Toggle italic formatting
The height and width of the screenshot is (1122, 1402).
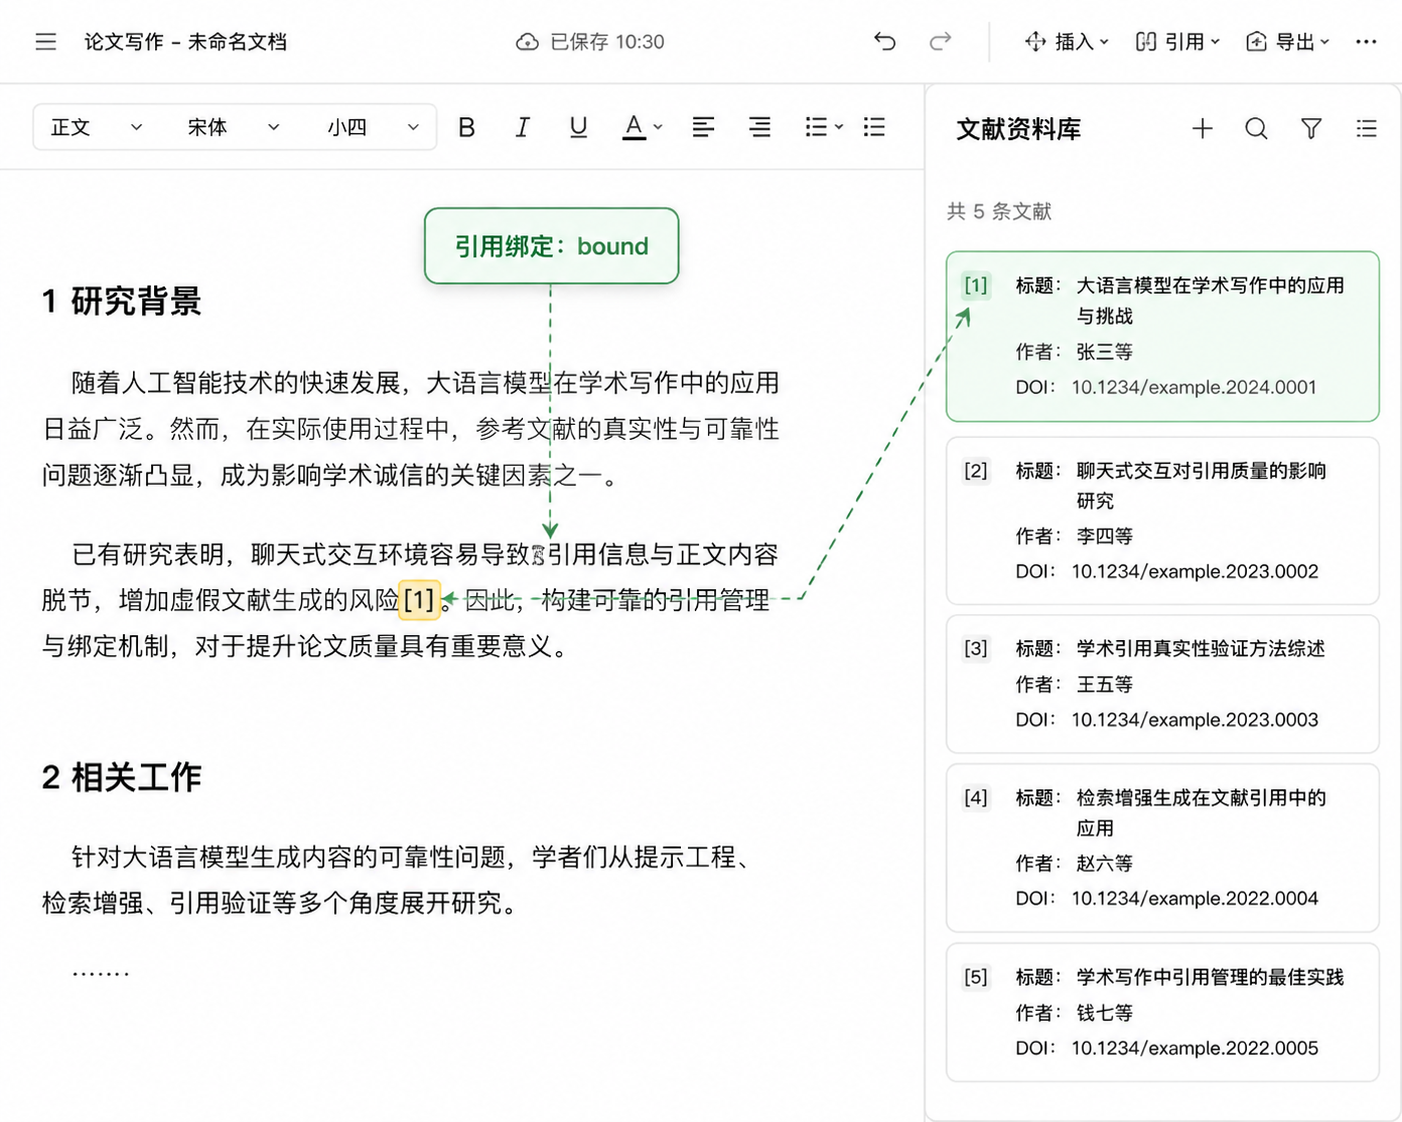tap(522, 127)
